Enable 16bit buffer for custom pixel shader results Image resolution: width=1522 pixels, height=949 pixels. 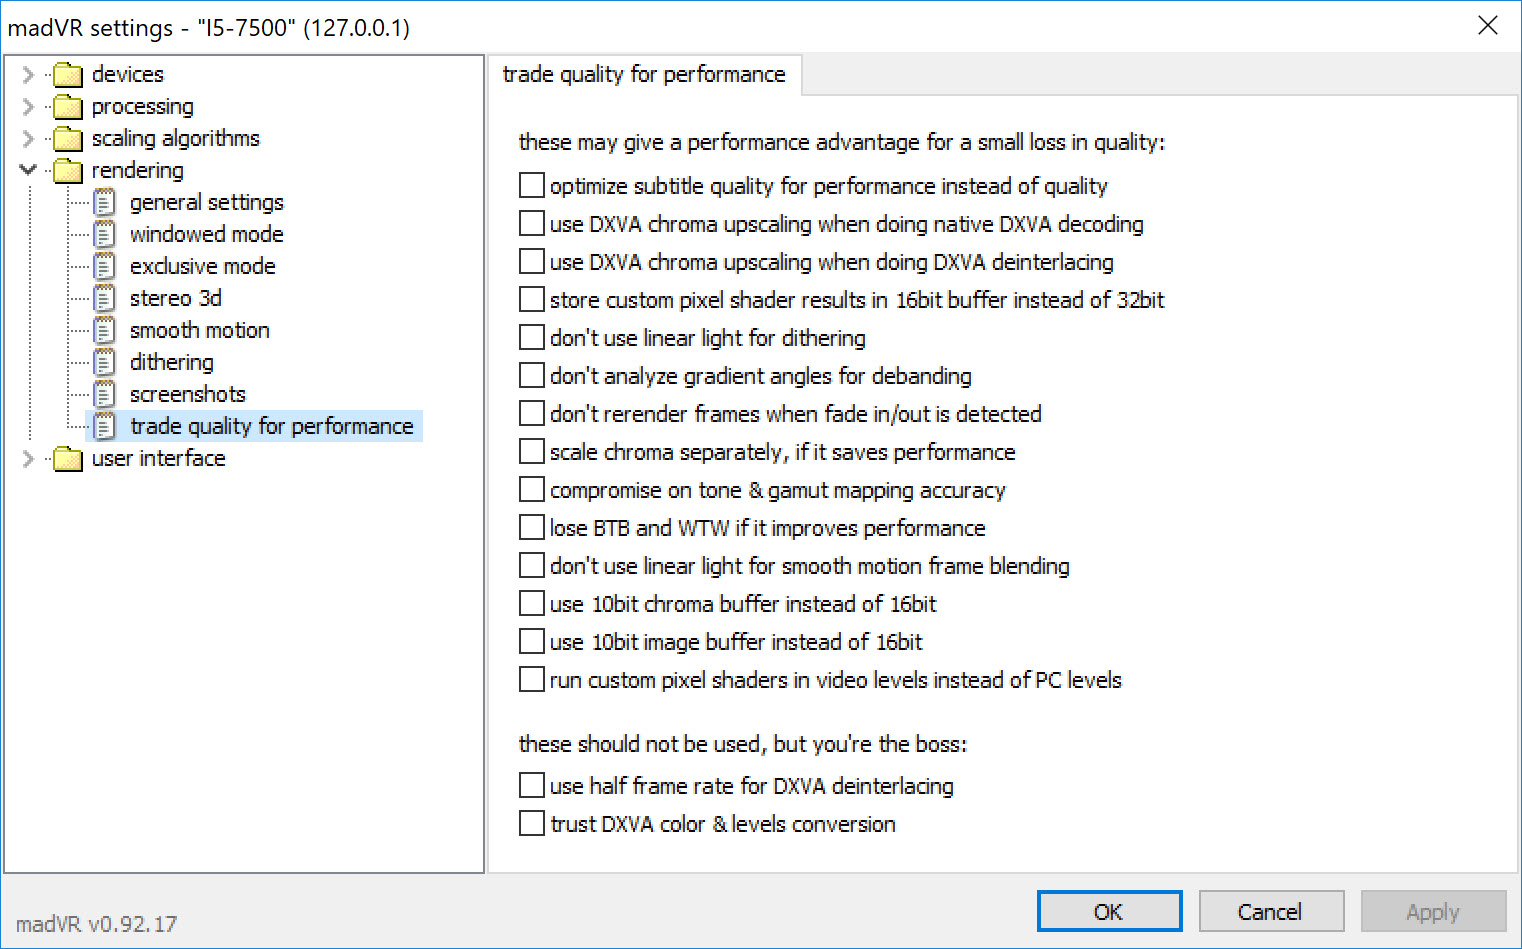pyautogui.click(x=532, y=299)
